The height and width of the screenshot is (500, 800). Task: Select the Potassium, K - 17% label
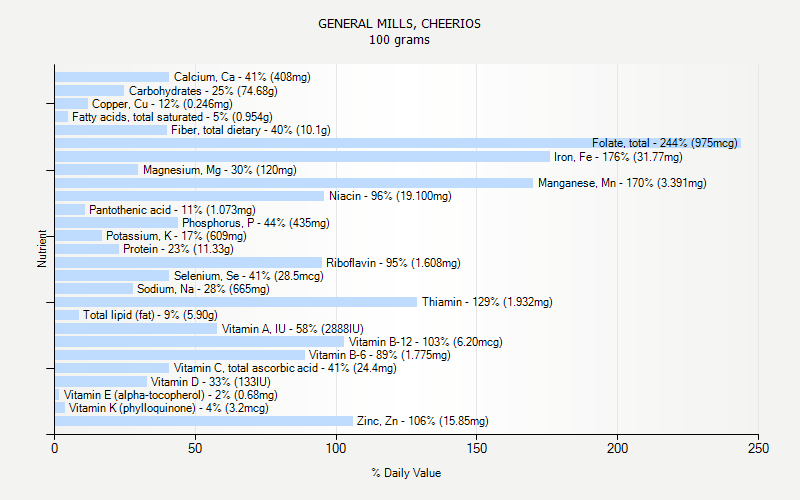(176, 236)
